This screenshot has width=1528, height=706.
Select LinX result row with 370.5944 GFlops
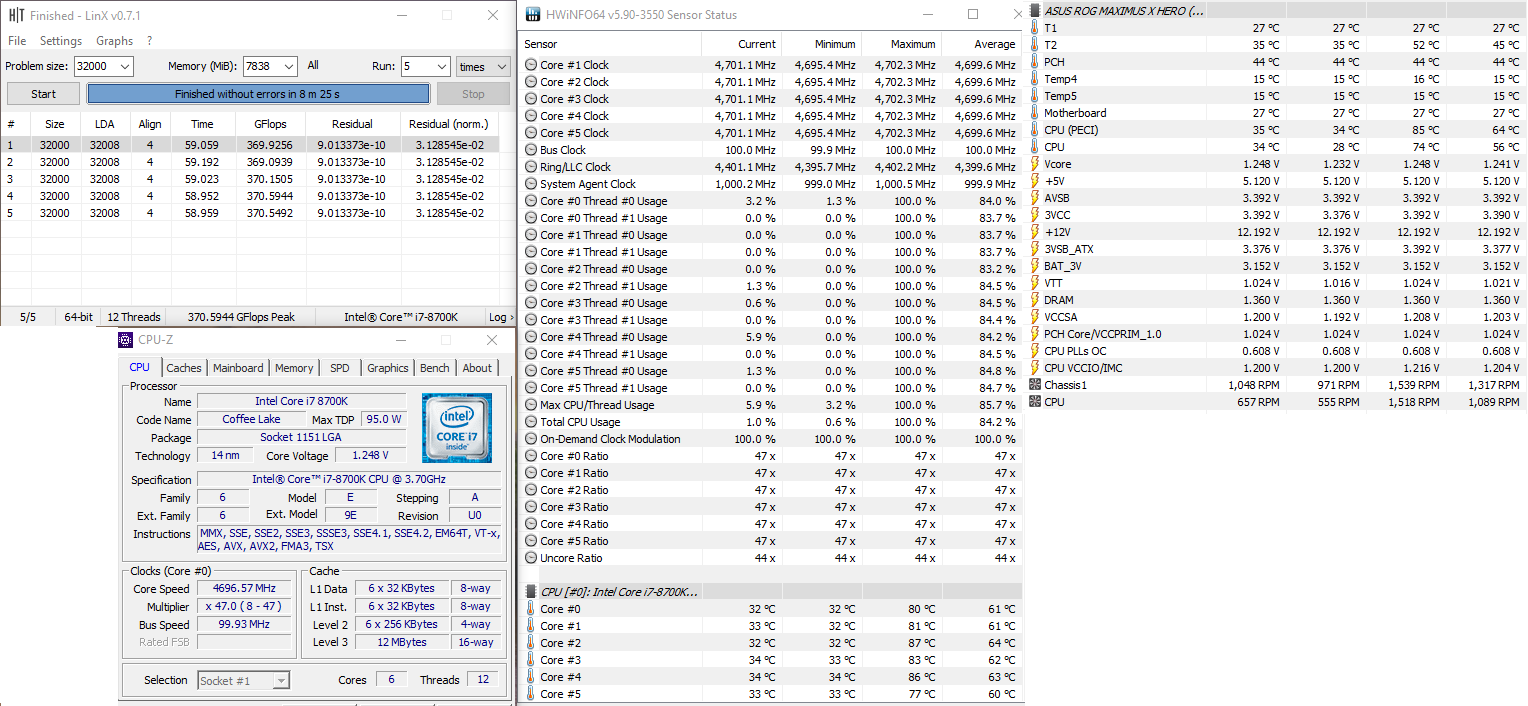point(250,196)
